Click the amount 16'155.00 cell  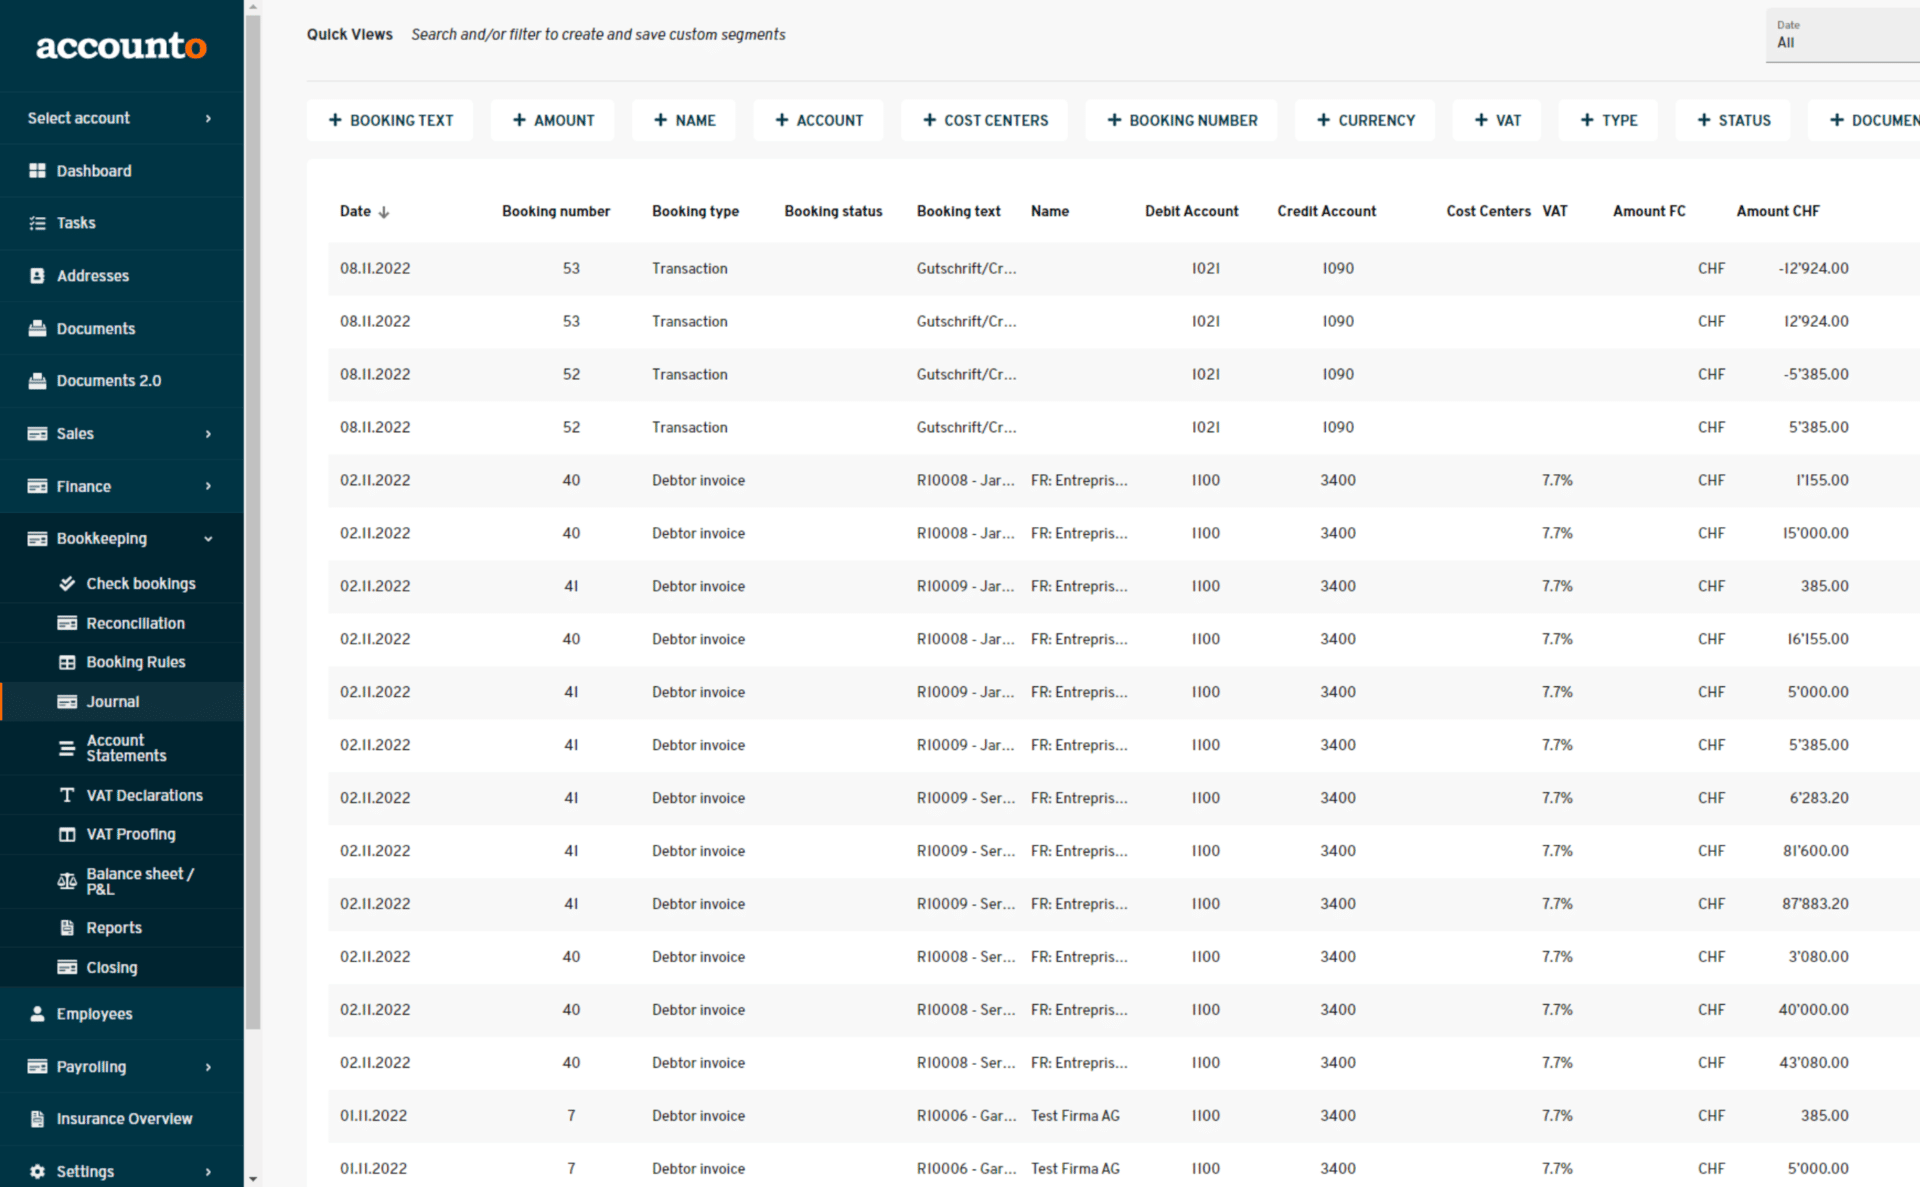[x=1818, y=639]
